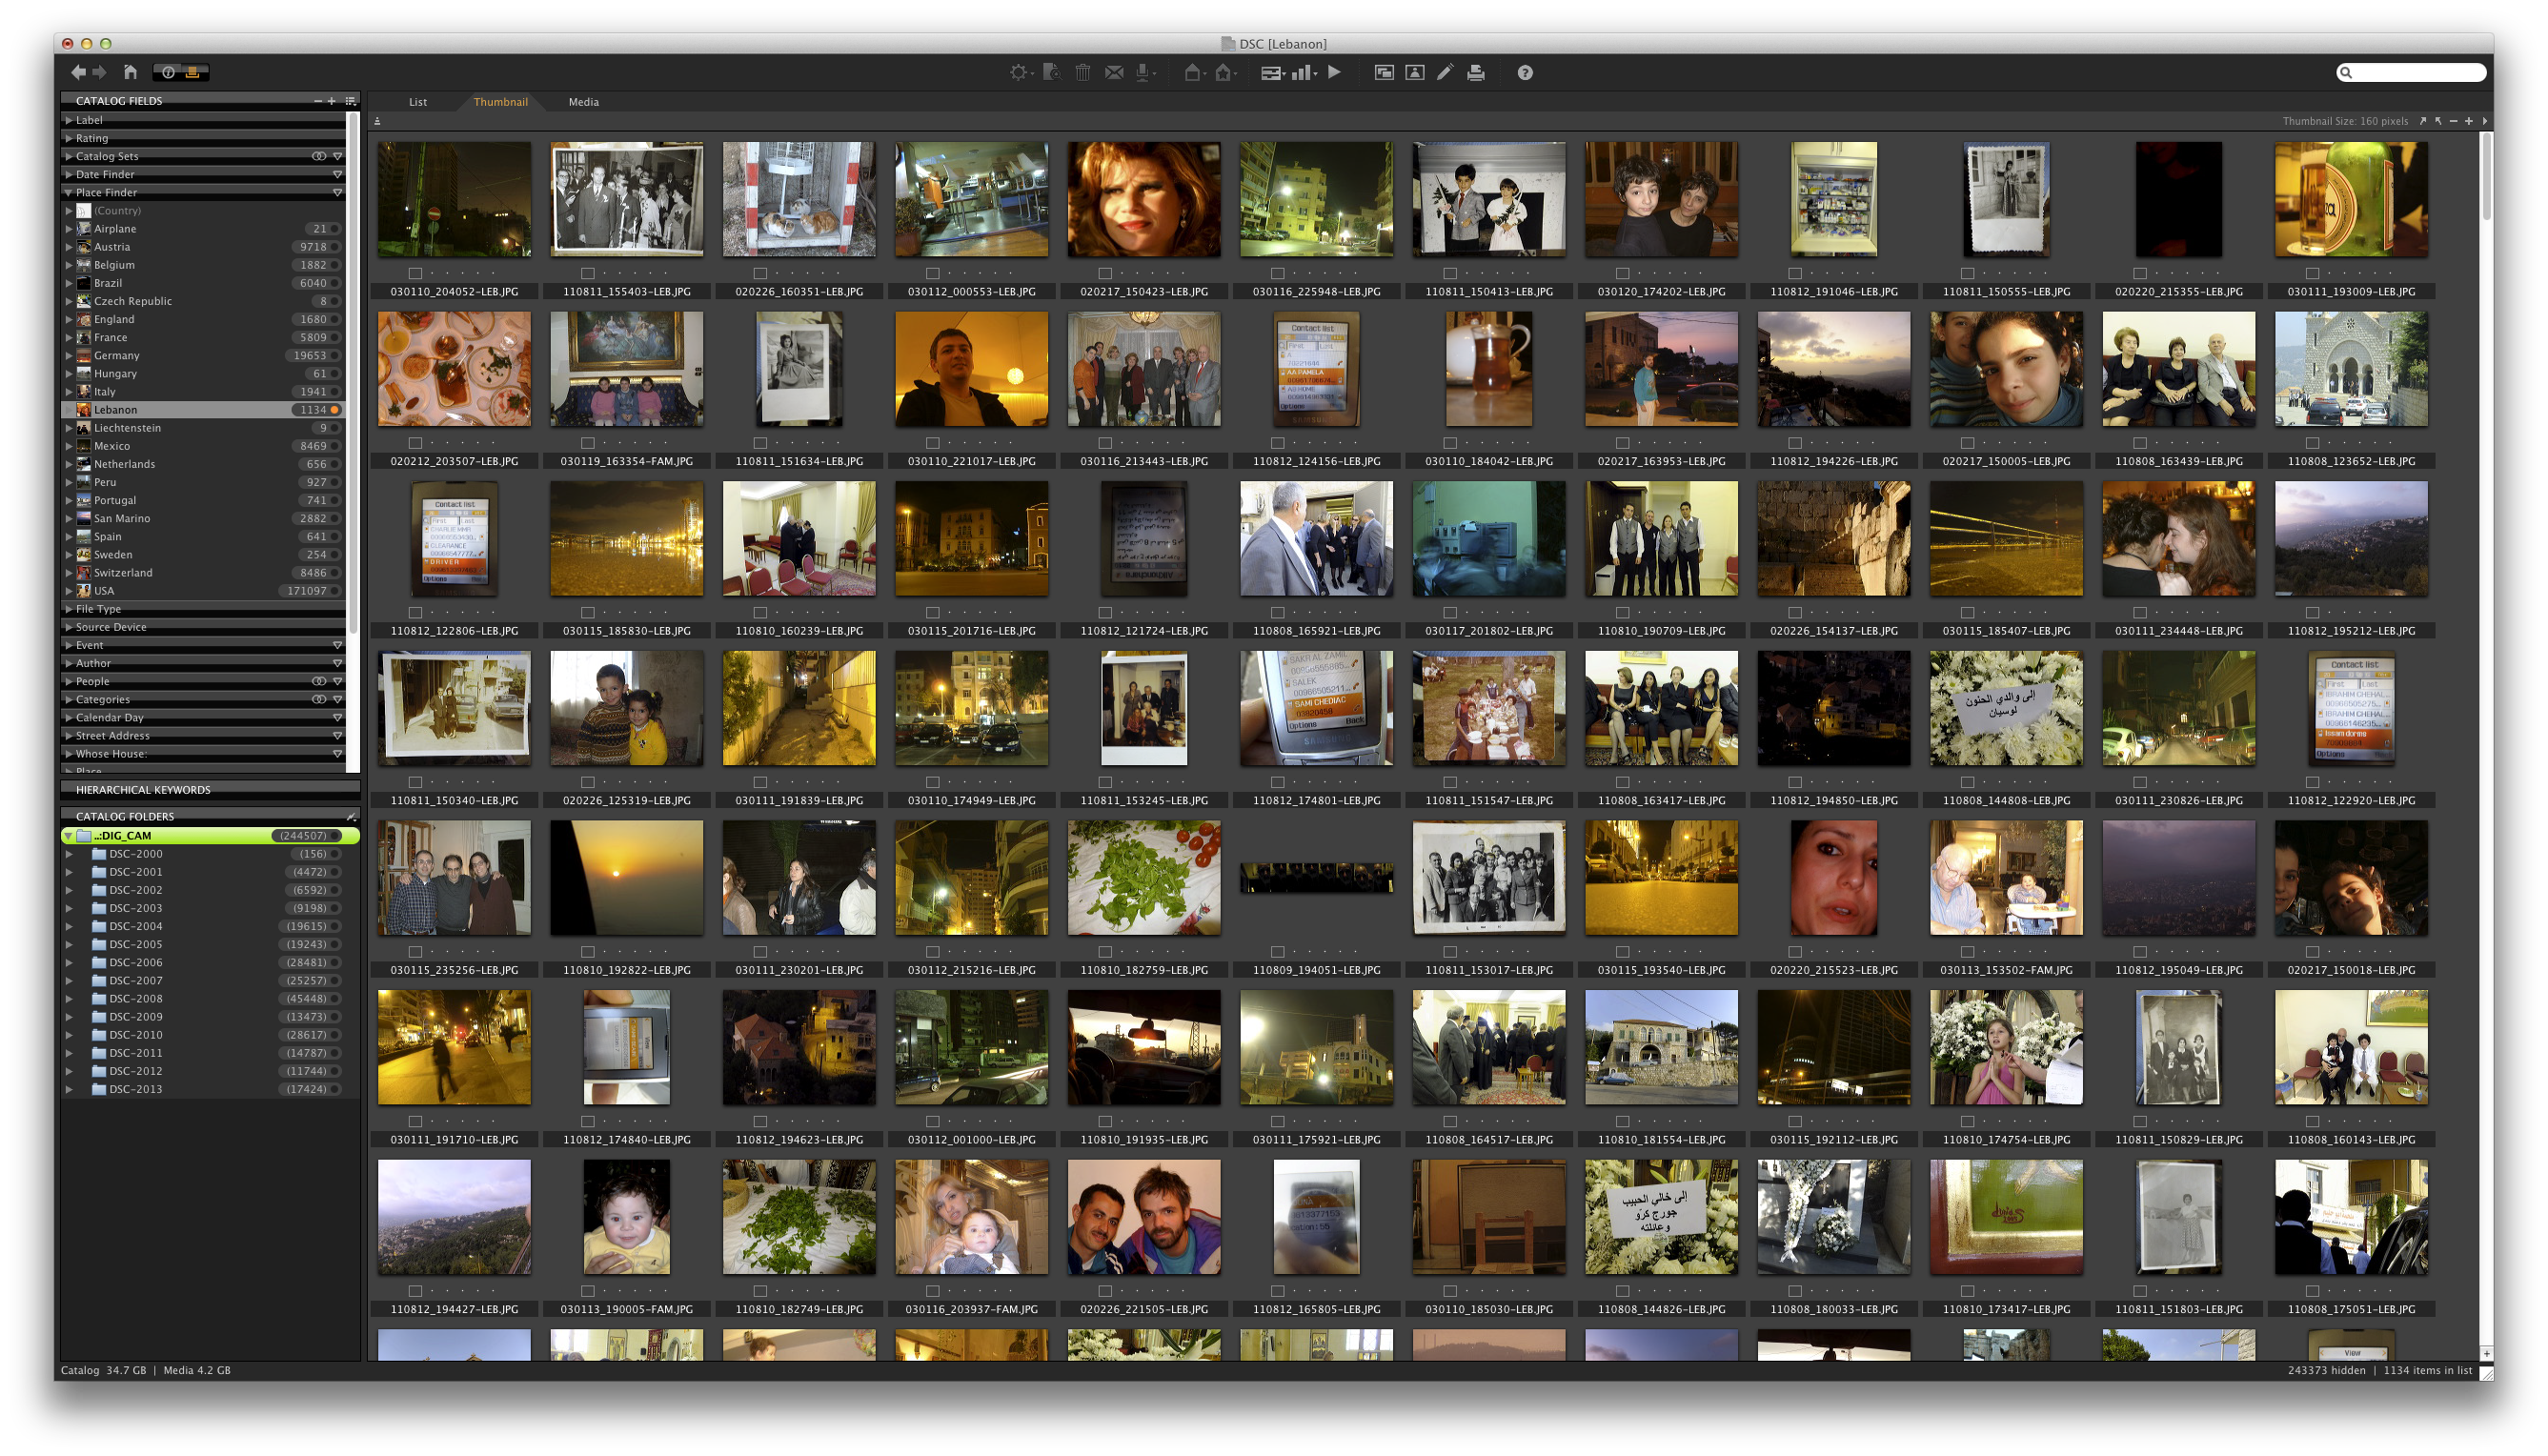Expand the Label catalog field
The image size is (2548, 1456).
69,120
